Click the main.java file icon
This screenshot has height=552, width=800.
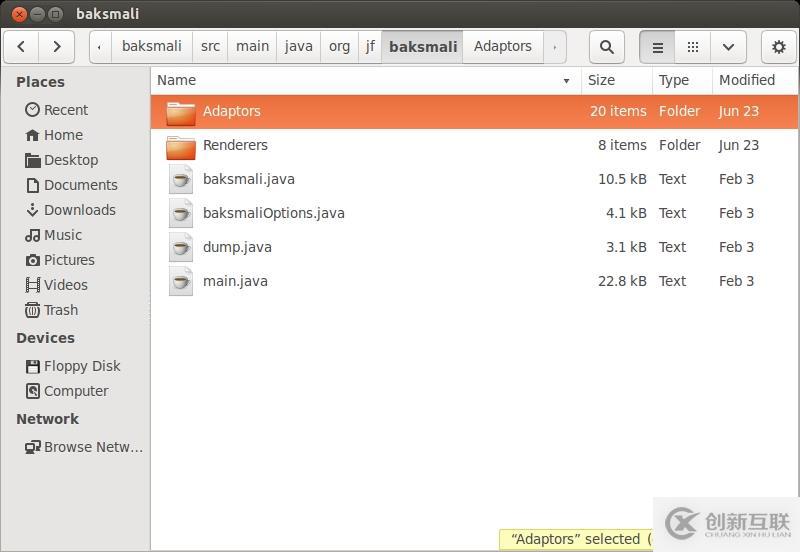point(181,282)
